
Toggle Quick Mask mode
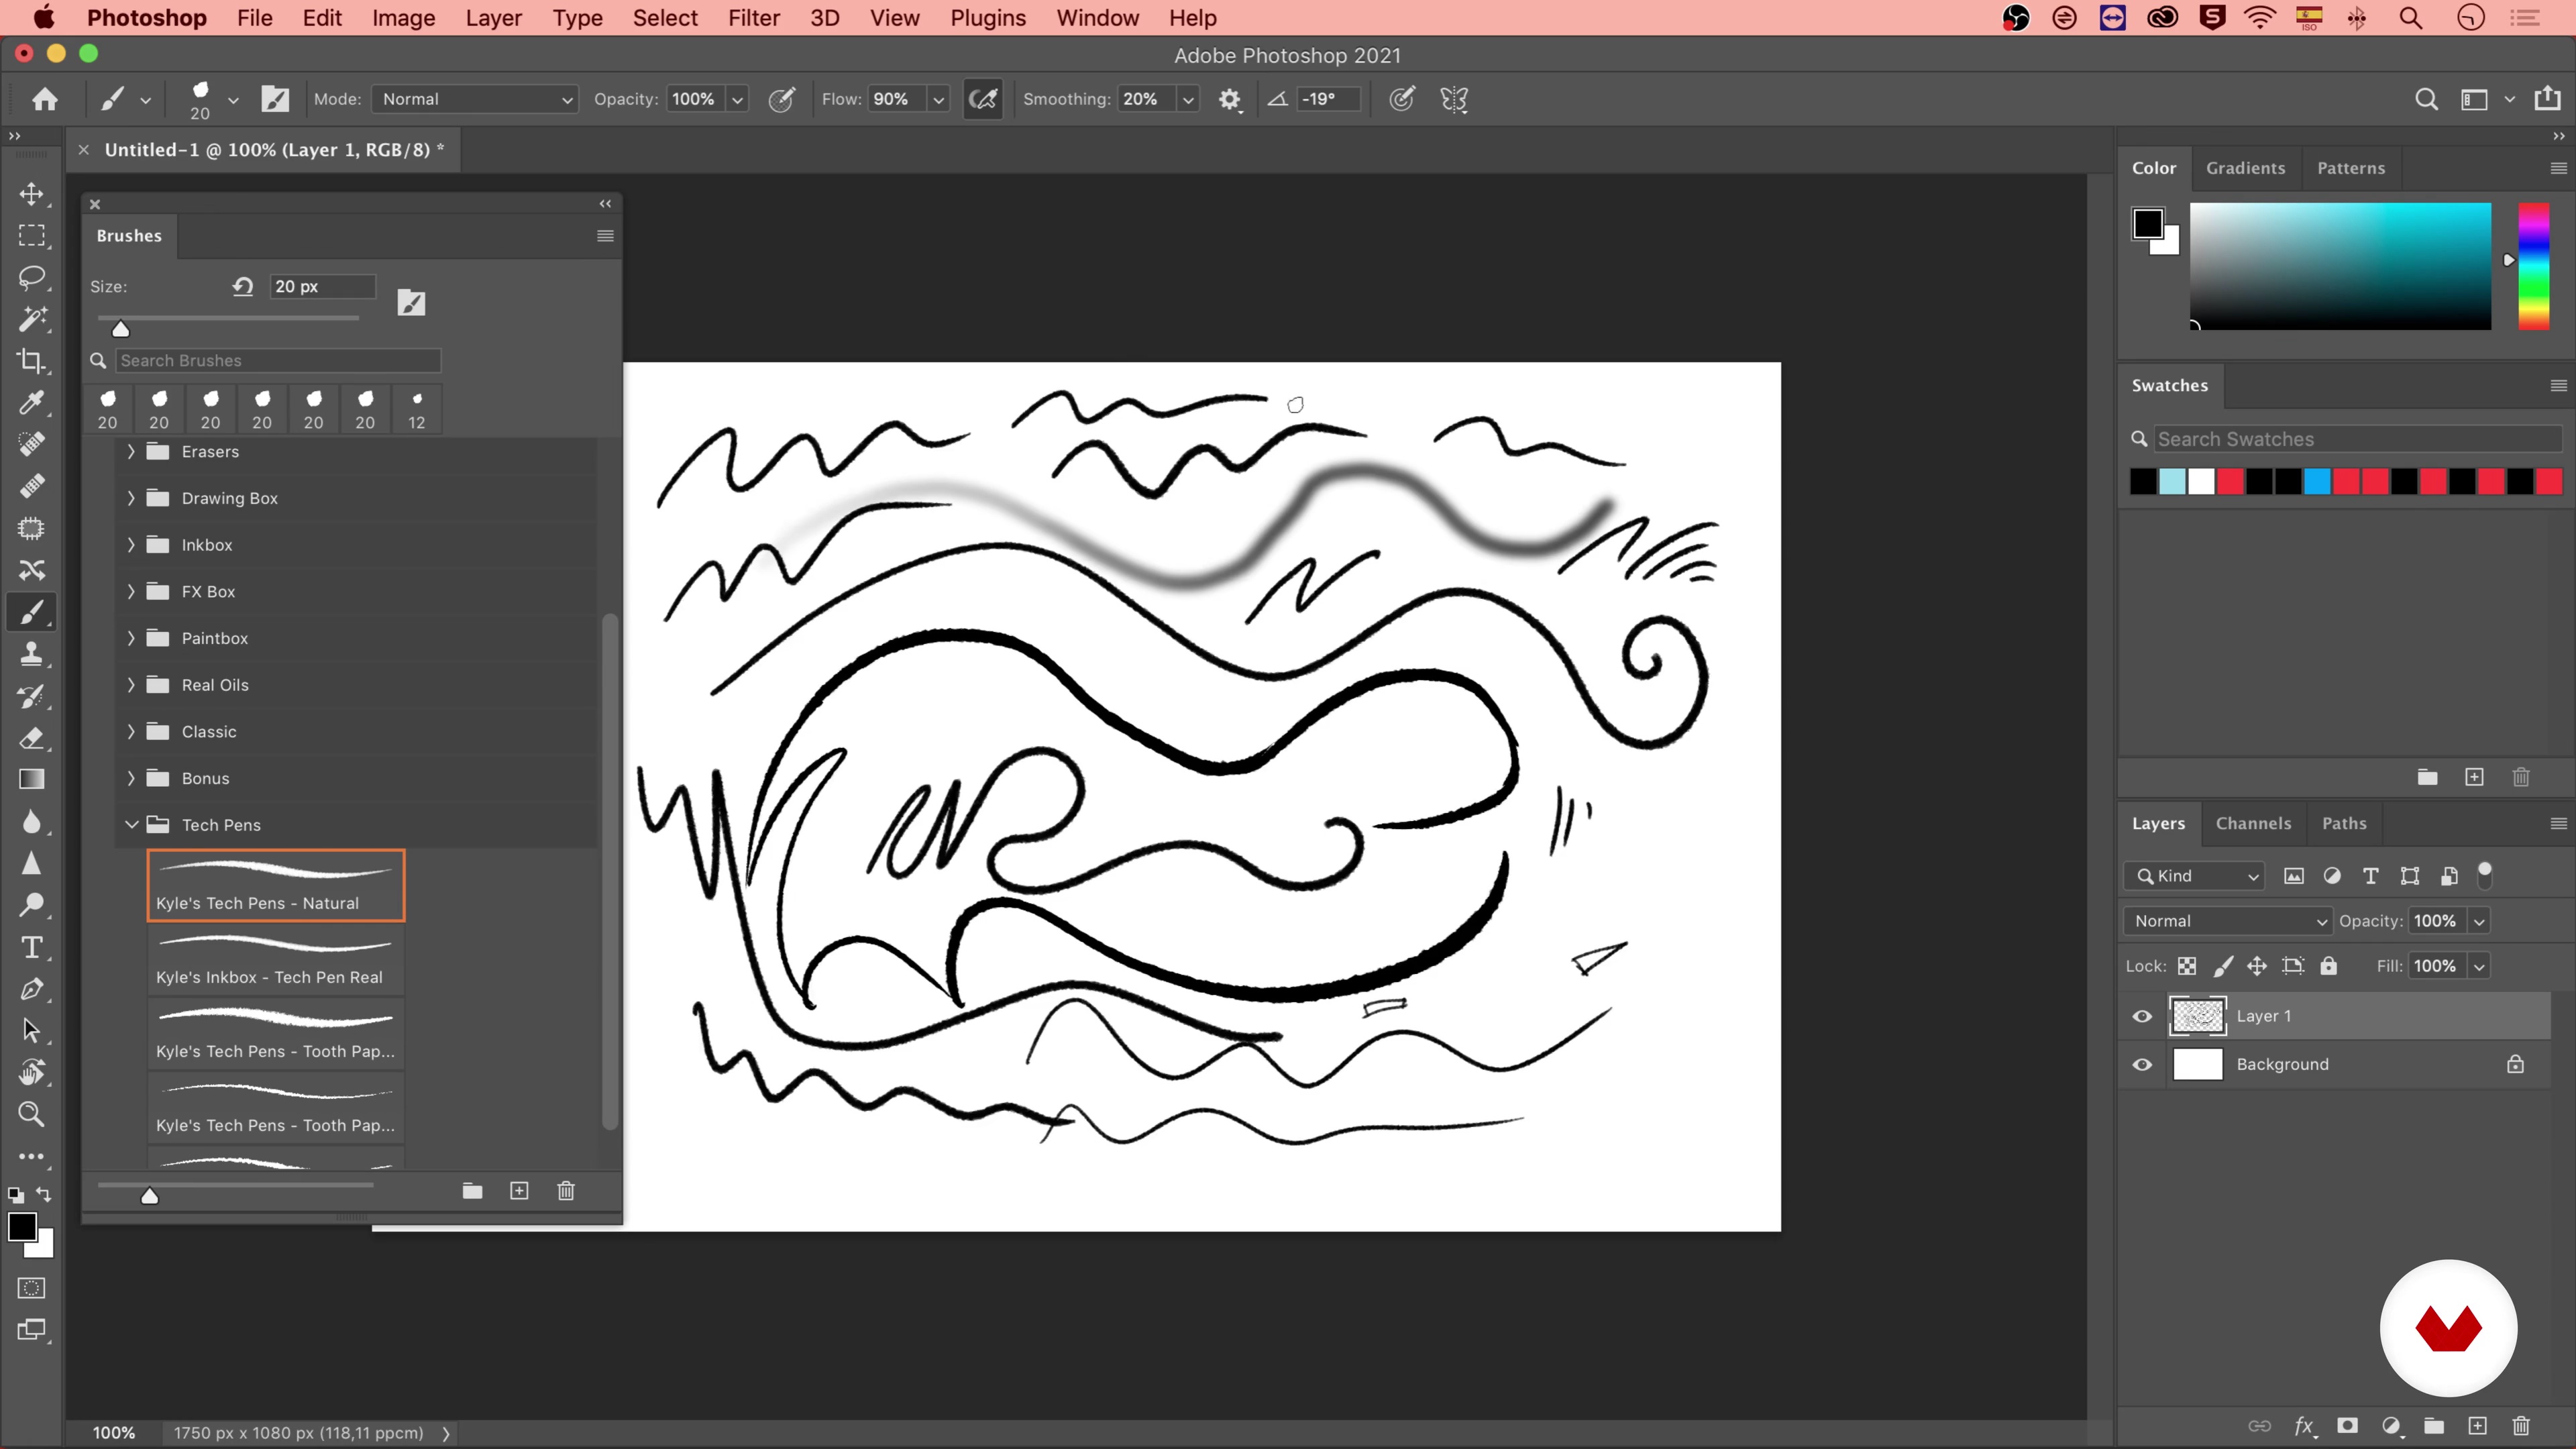point(32,1288)
